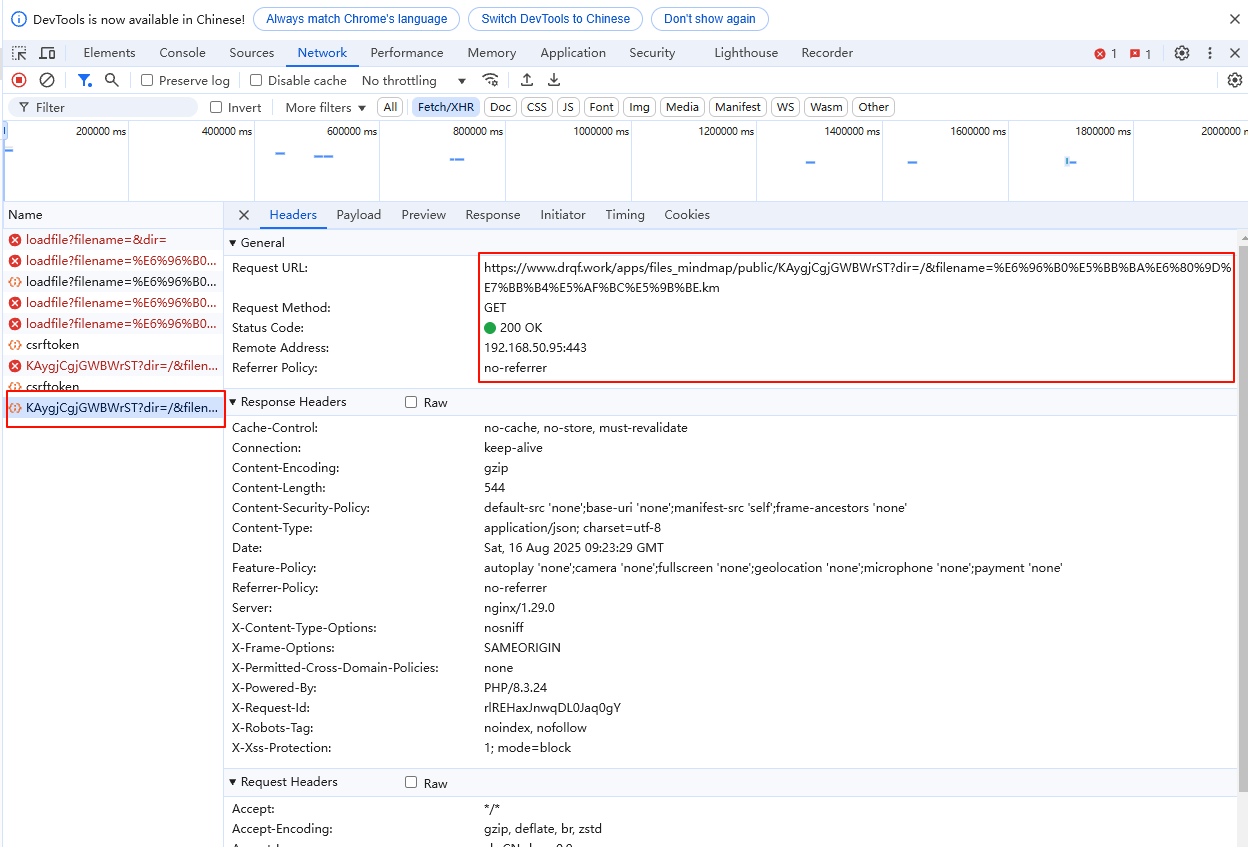
Task: Focus the Filter input field
Action: pyautogui.click(x=103, y=107)
